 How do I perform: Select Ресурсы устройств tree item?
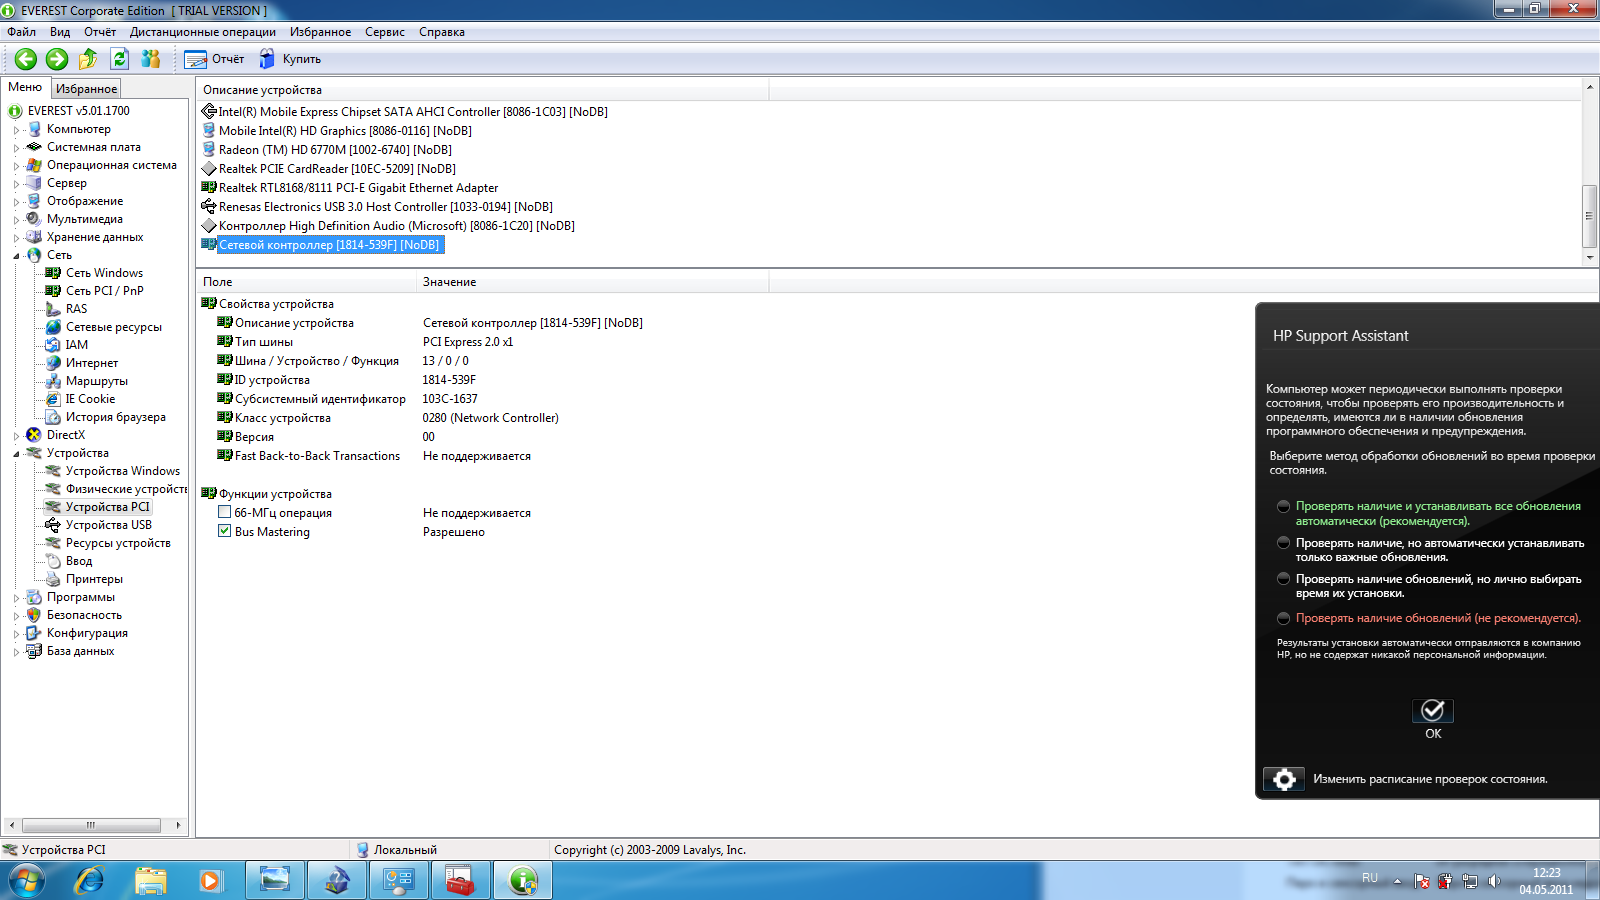[118, 543]
